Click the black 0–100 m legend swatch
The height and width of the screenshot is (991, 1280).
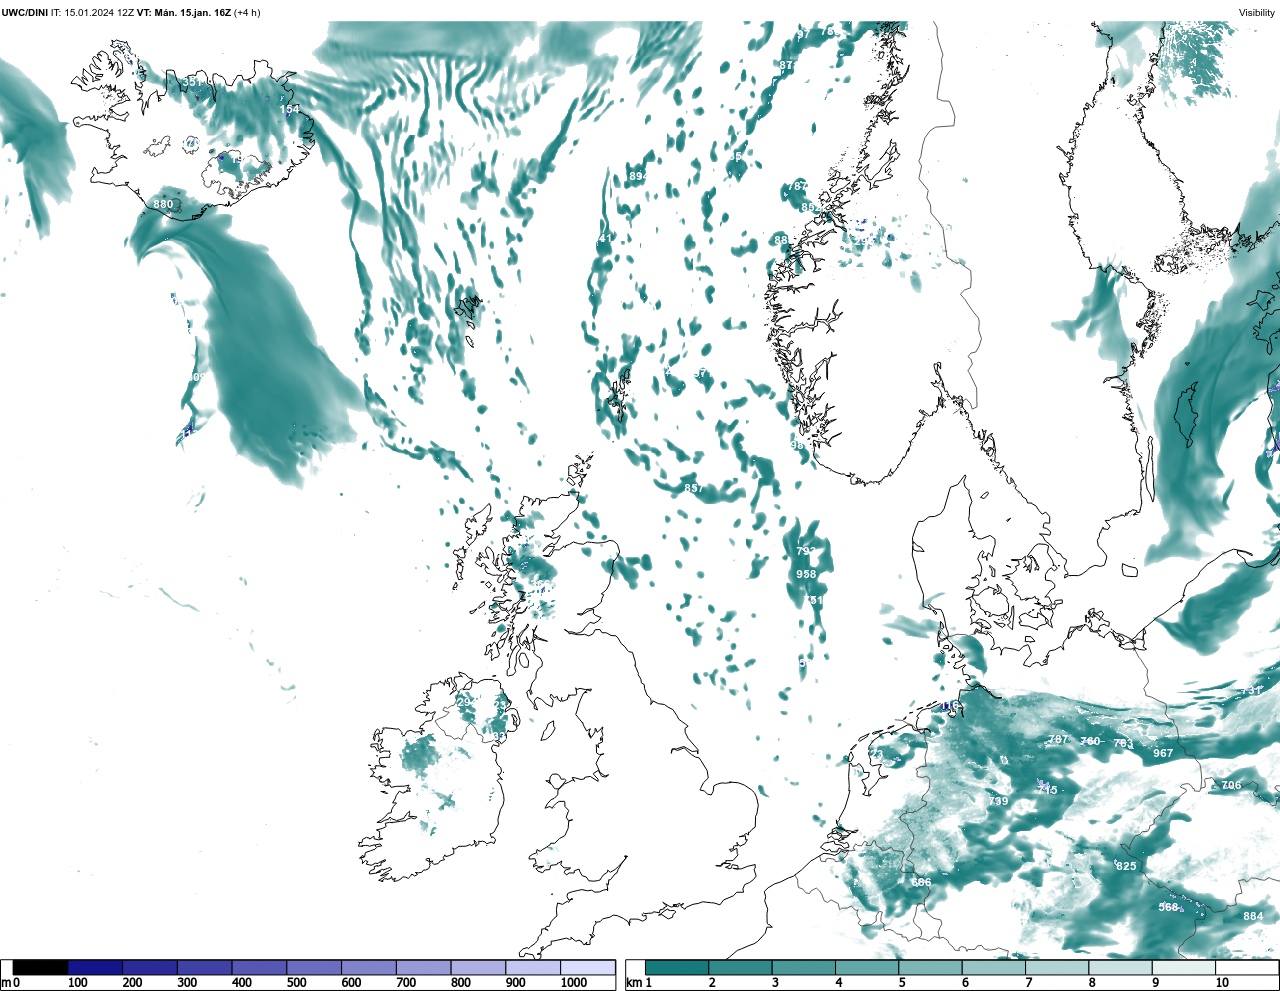40,968
